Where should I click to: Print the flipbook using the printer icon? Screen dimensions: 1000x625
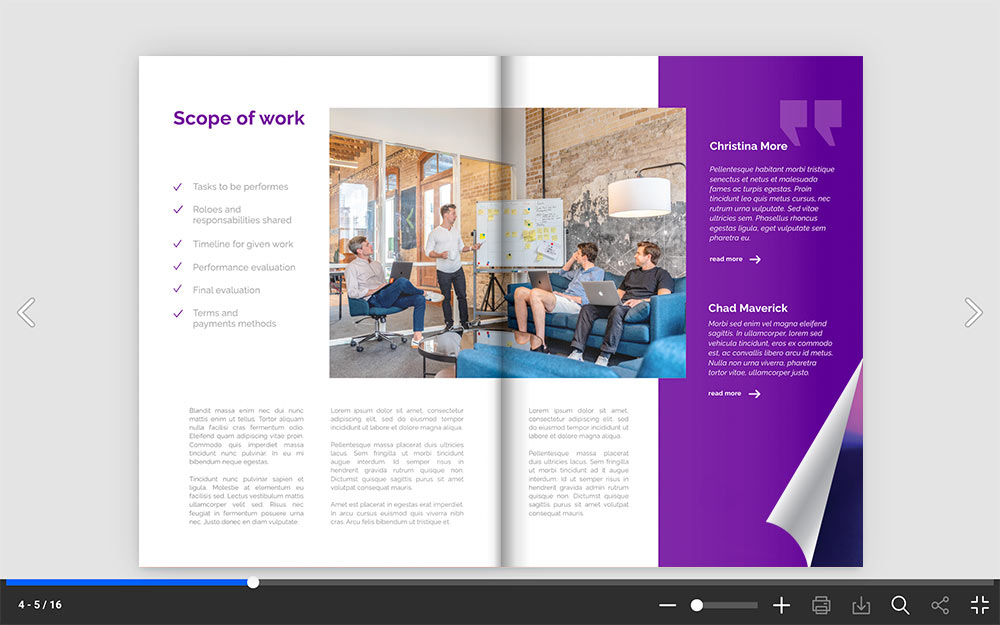tap(821, 605)
